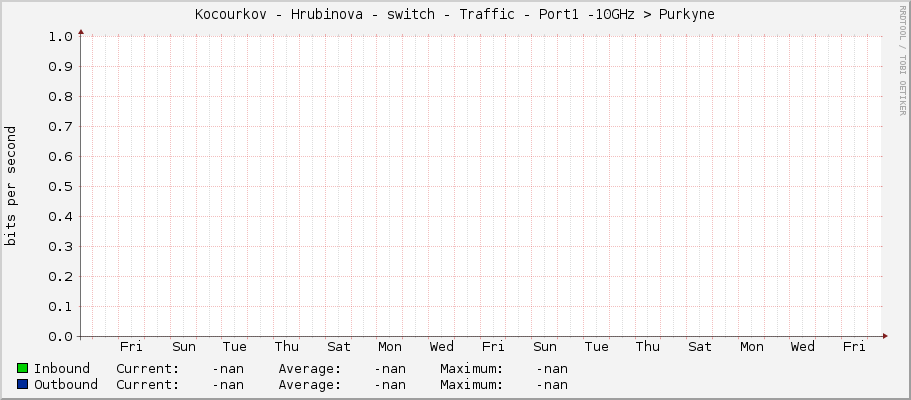The image size is (911, 400).
Task: Click 'Average:' in the Inbound row
Action: pos(309,369)
